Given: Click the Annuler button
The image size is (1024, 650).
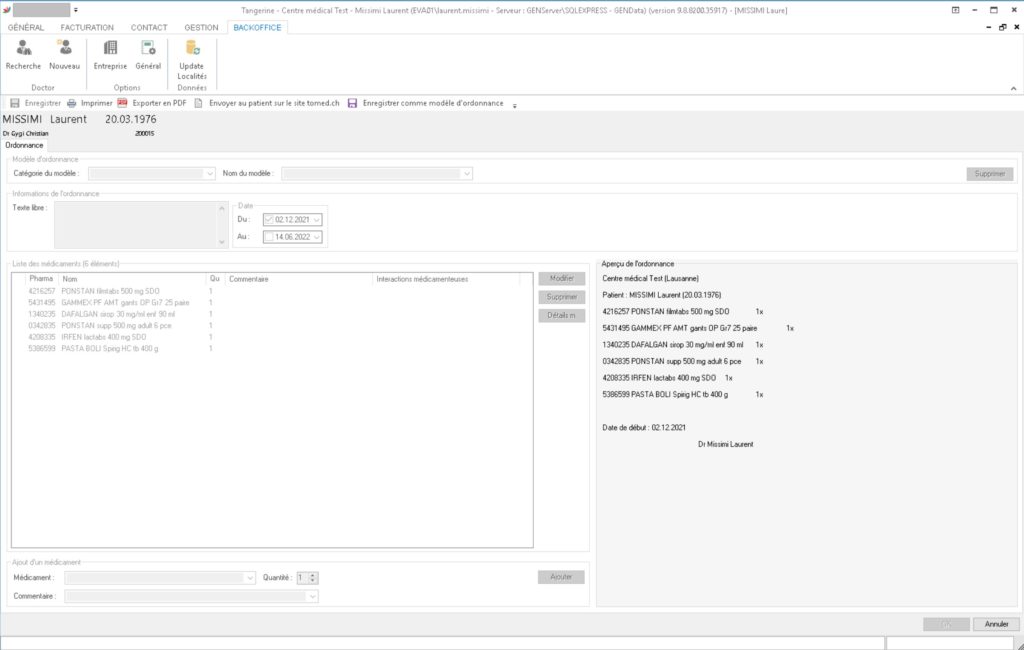Looking at the screenshot, I should click(x=996, y=624).
